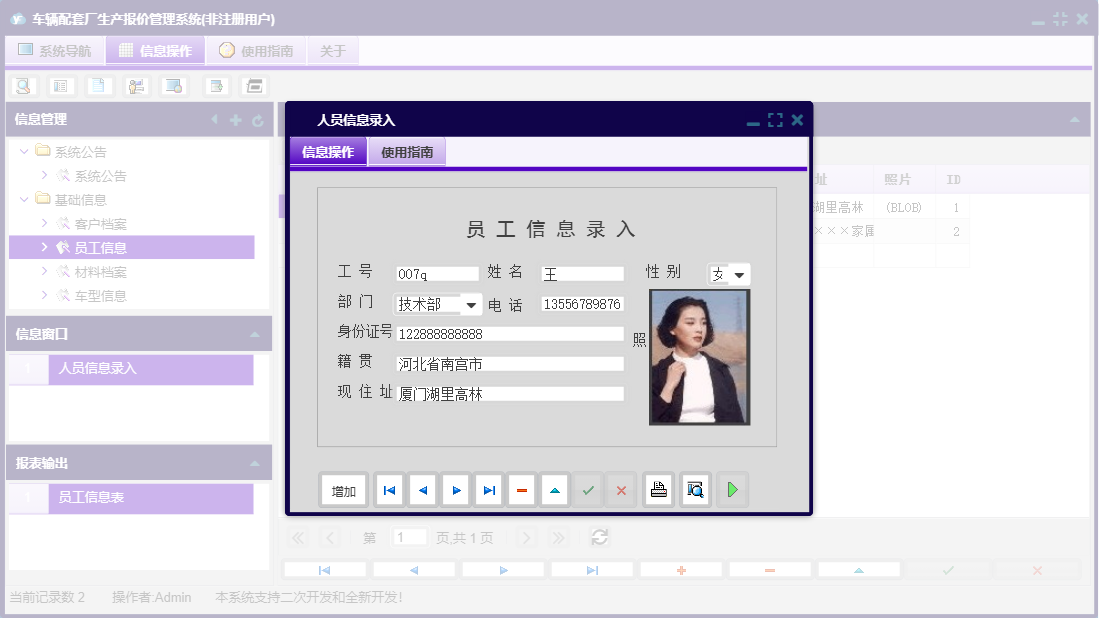Run the green execute arrow in the dialog

731,489
